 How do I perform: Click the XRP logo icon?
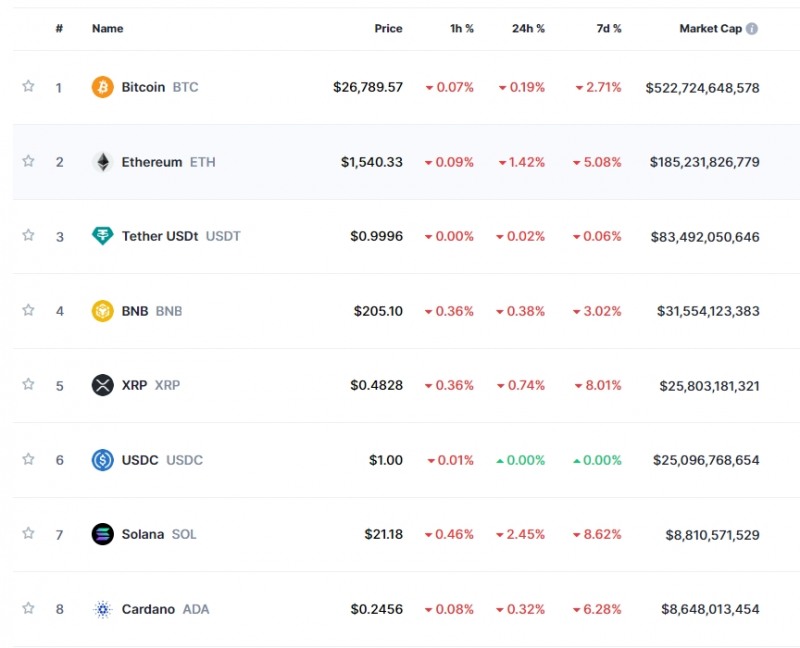pyautogui.click(x=103, y=385)
